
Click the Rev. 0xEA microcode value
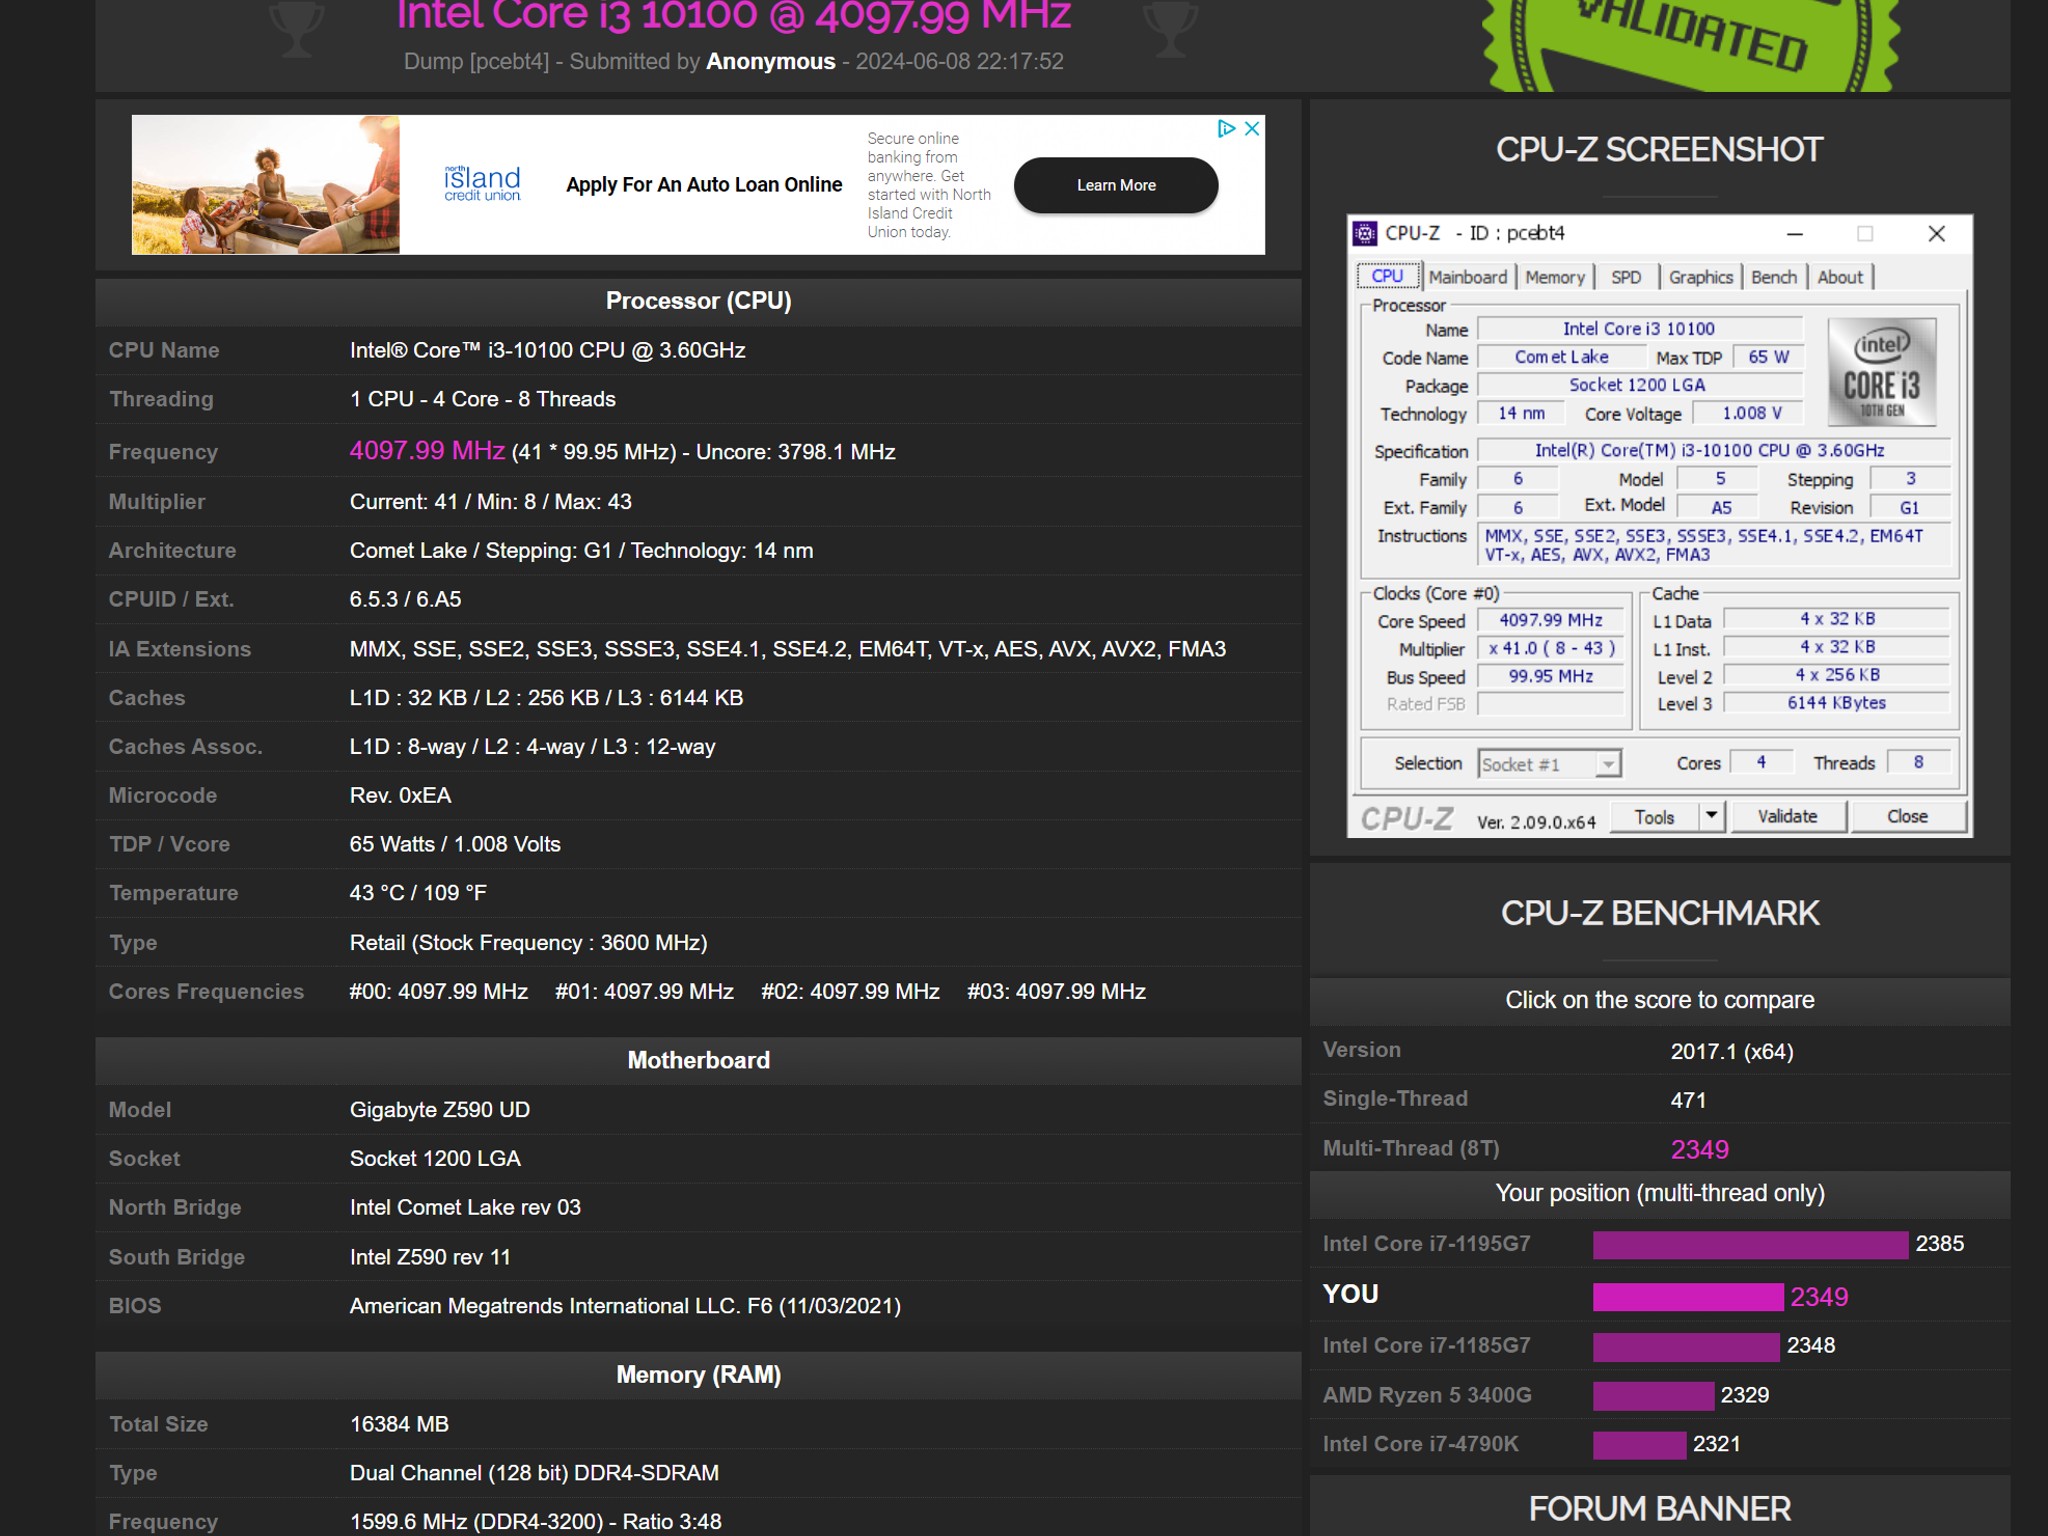click(x=400, y=796)
